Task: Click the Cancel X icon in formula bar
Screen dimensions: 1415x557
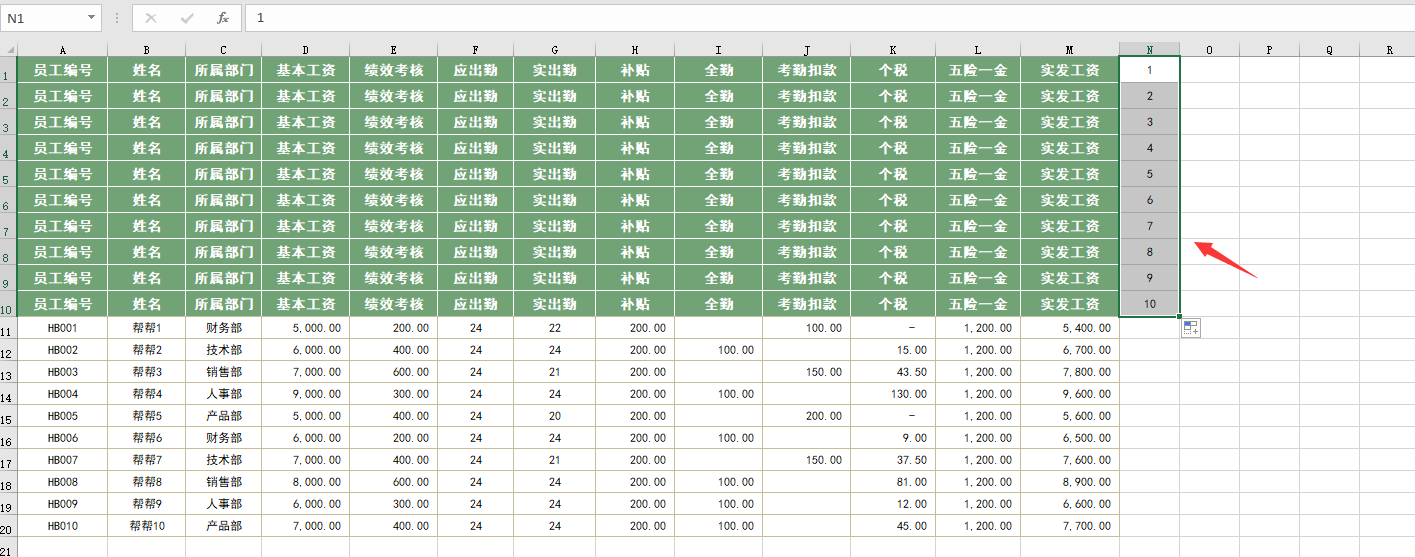Action: [x=151, y=18]
